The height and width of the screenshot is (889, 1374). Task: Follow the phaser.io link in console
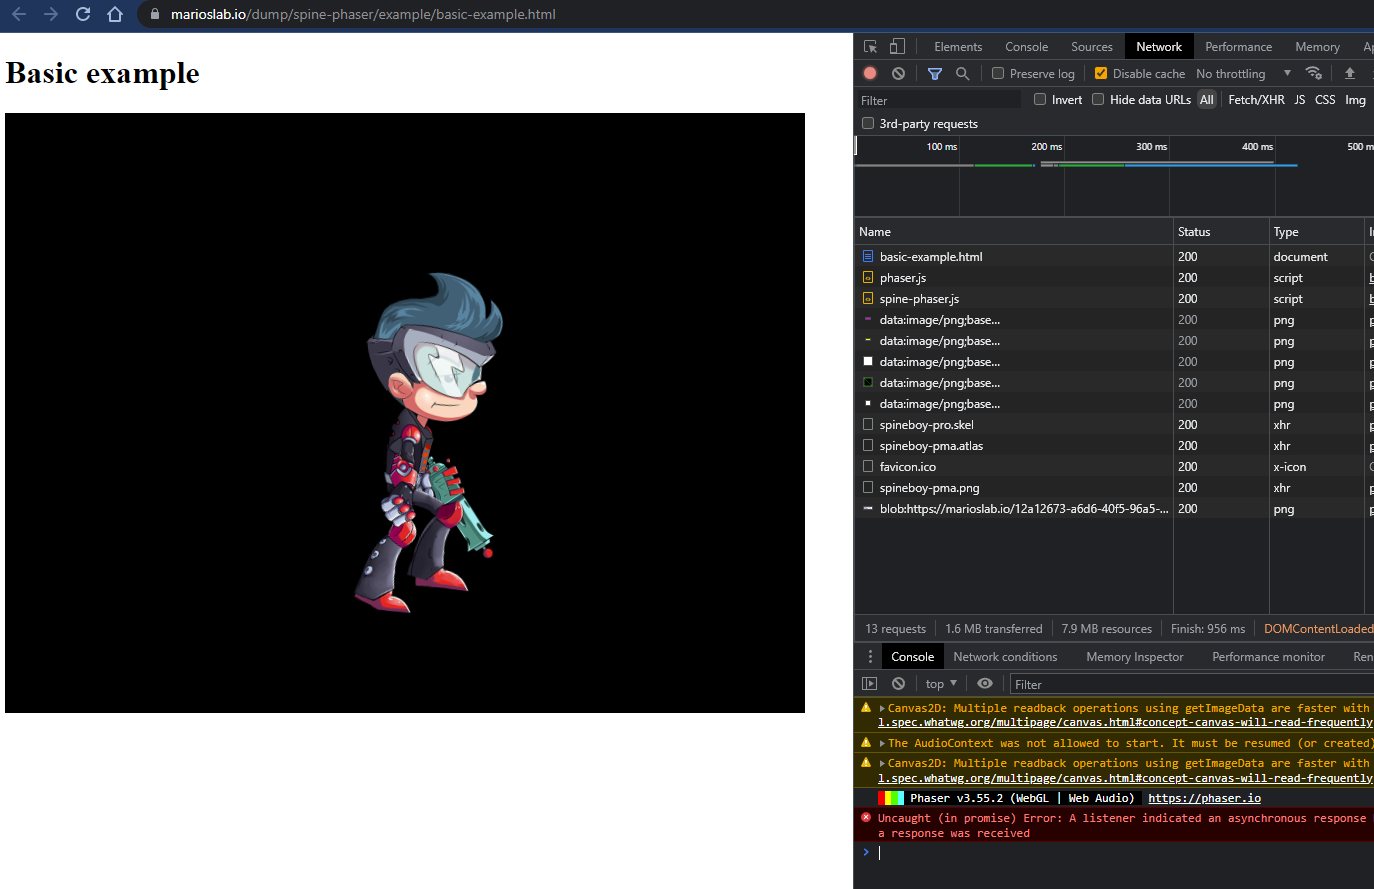(x=1204, y=797)
